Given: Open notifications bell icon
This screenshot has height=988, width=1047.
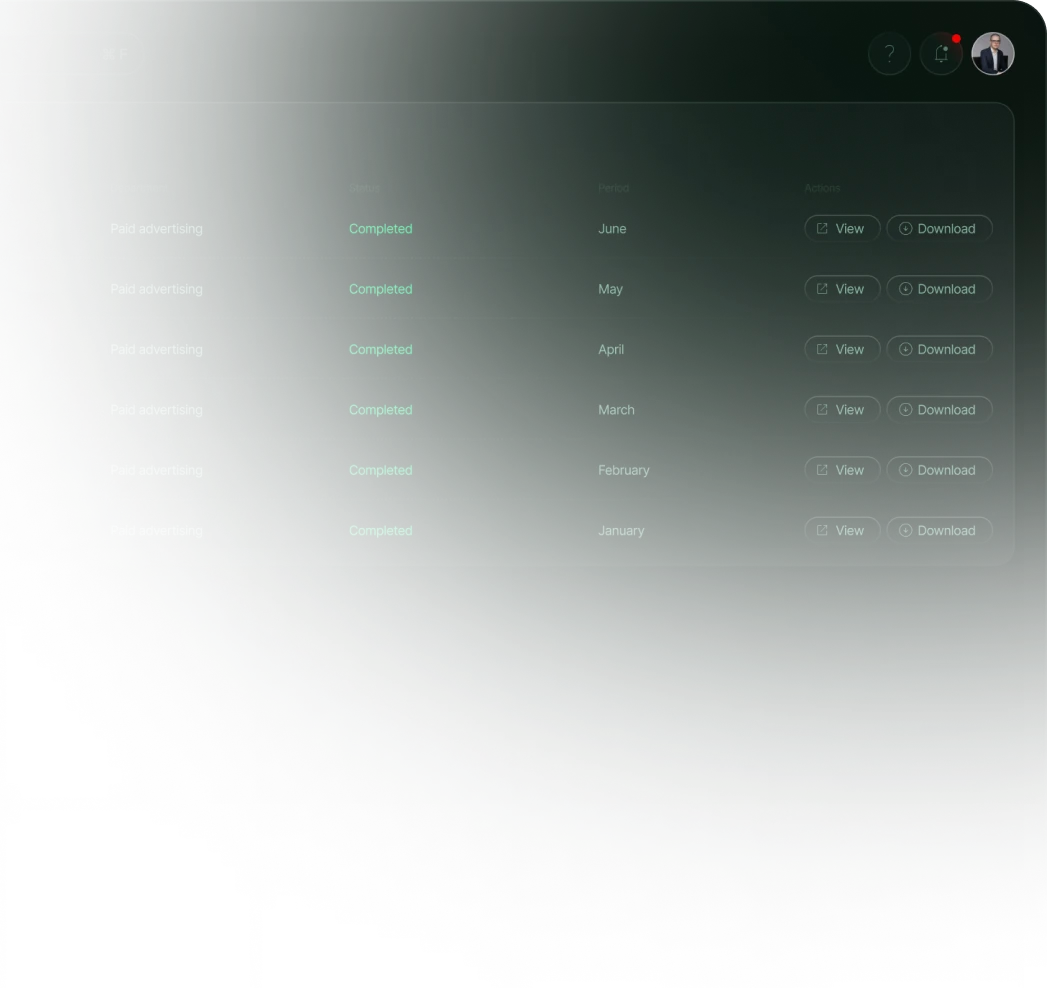Looking at the screenshot, I should 941,53.
